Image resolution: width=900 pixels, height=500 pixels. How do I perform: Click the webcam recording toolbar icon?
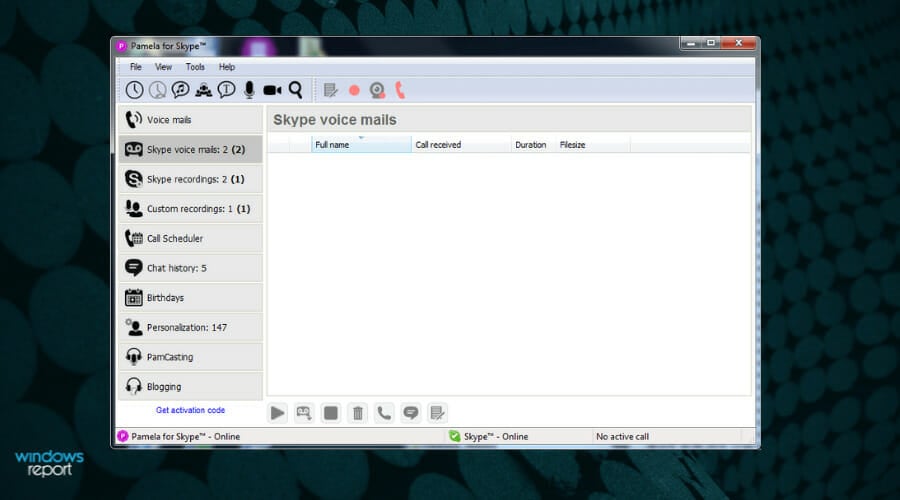[x=377, y=90]
